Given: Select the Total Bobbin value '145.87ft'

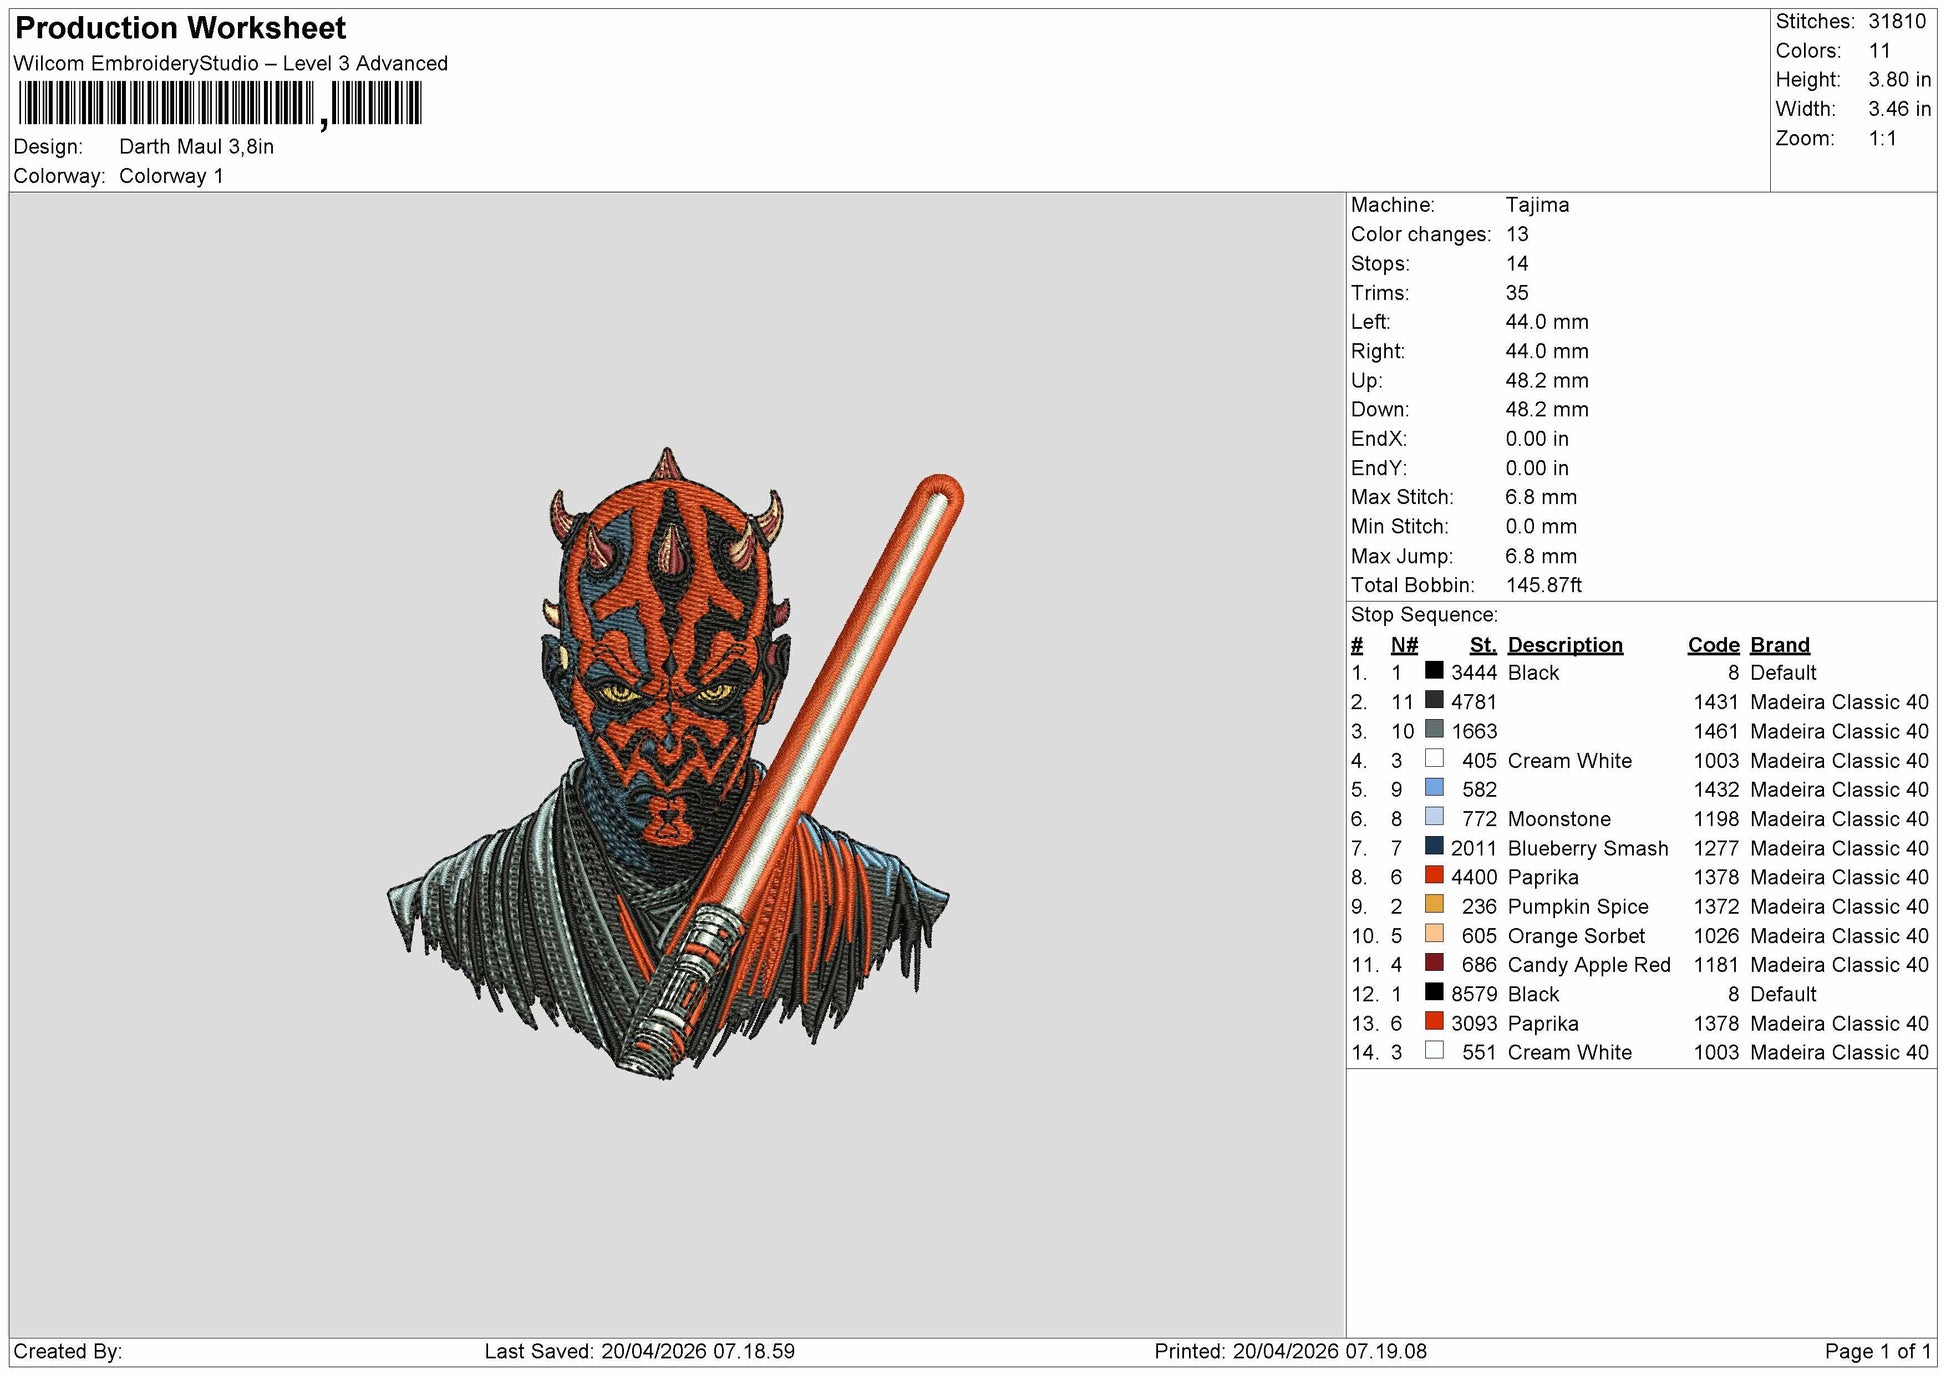Looking at the screenshot, I should pyautogui.click(x=1544, y=585).
